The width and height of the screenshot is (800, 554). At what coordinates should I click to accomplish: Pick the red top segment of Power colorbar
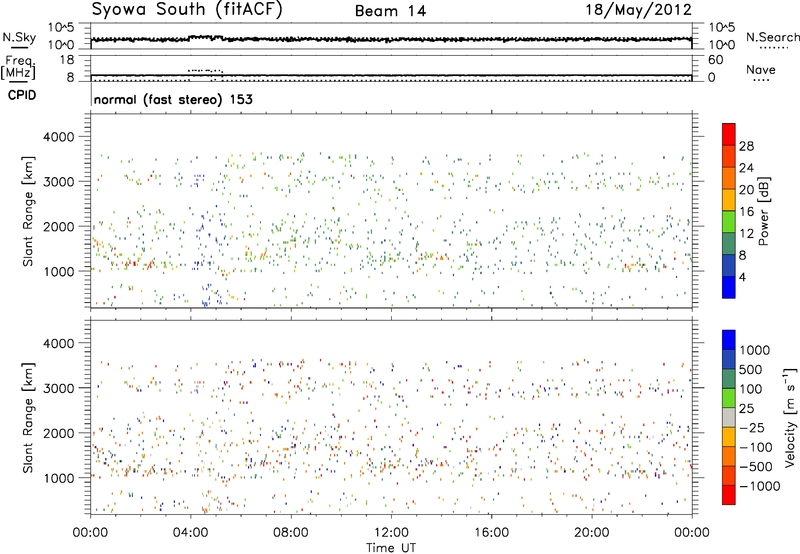pyautogui.click(x=729, y=134)
